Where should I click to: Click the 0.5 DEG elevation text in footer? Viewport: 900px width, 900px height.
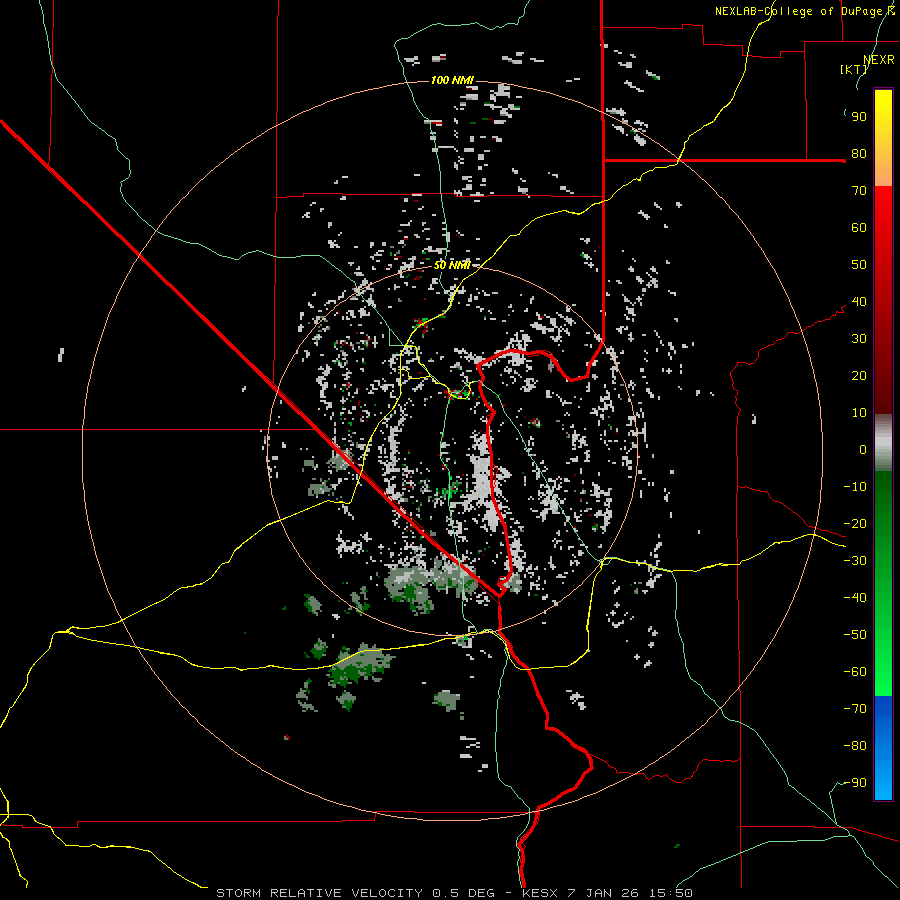pos(462,893)
